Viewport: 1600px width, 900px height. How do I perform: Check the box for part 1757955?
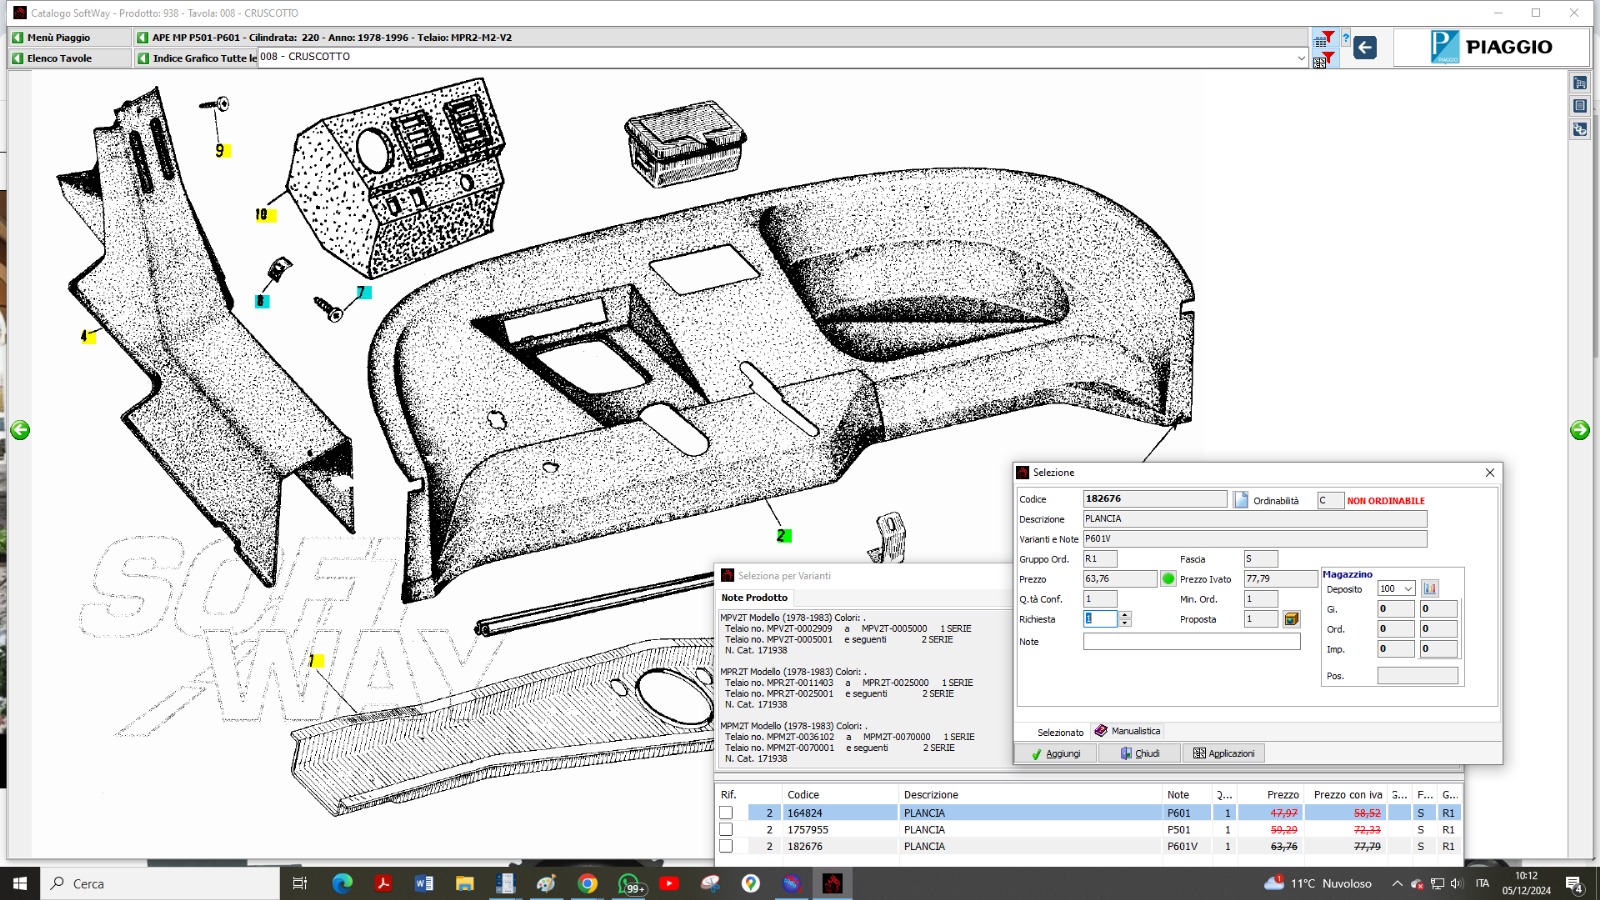[726, 830]
